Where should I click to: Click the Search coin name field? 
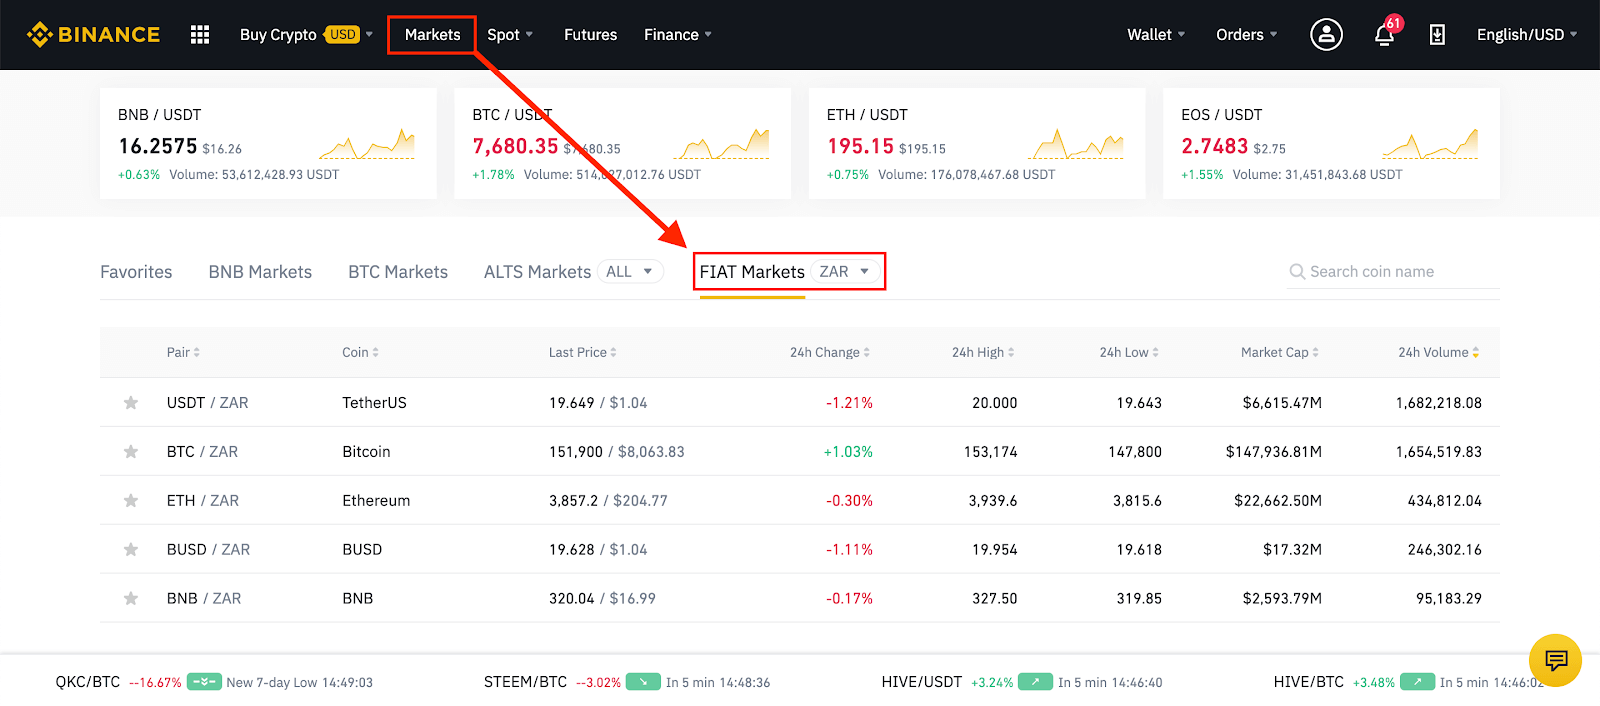[1393, 272]
